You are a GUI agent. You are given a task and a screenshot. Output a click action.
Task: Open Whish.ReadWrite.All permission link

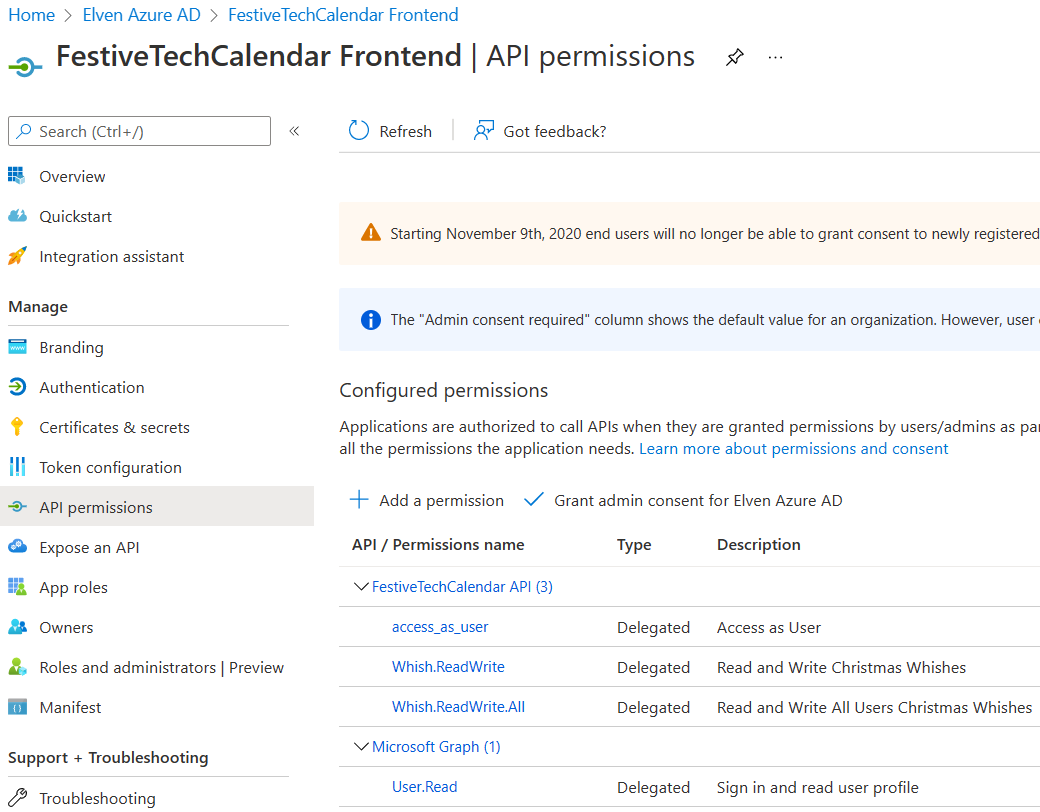tap(458, 707)
